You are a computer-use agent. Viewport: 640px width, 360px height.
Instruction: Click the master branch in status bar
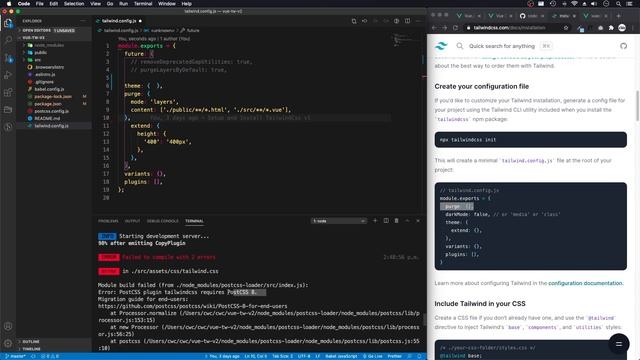(16, 356)
